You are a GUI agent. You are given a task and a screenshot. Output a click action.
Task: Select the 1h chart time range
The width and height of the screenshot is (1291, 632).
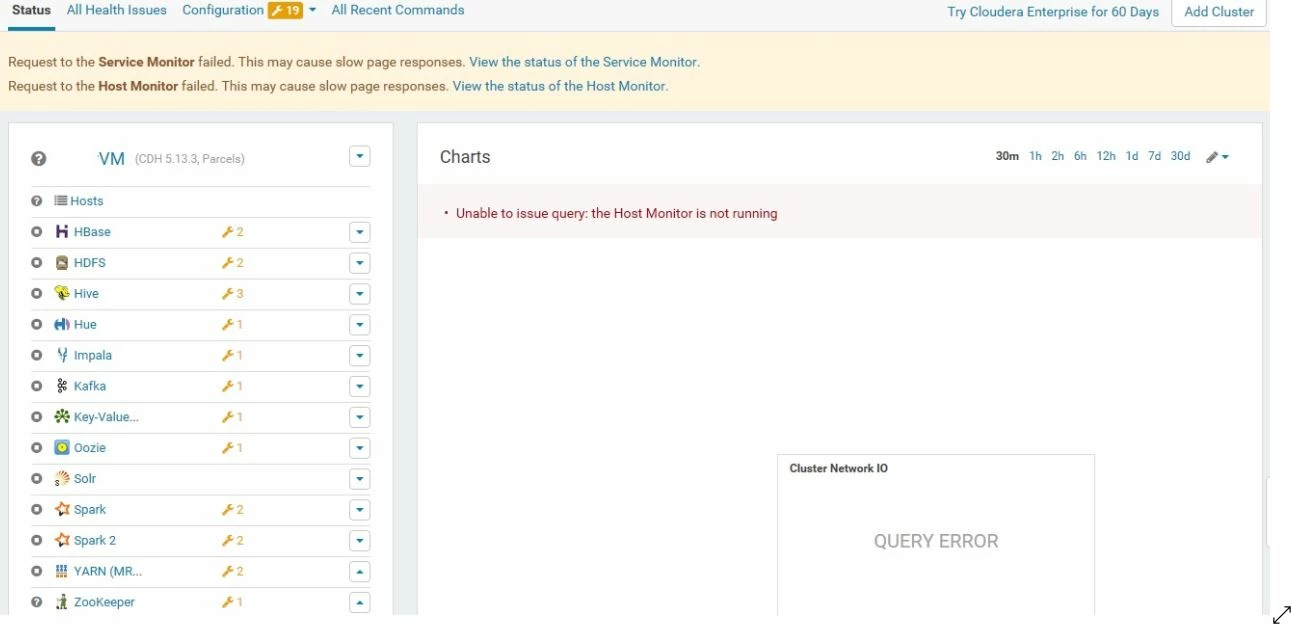1035,156
